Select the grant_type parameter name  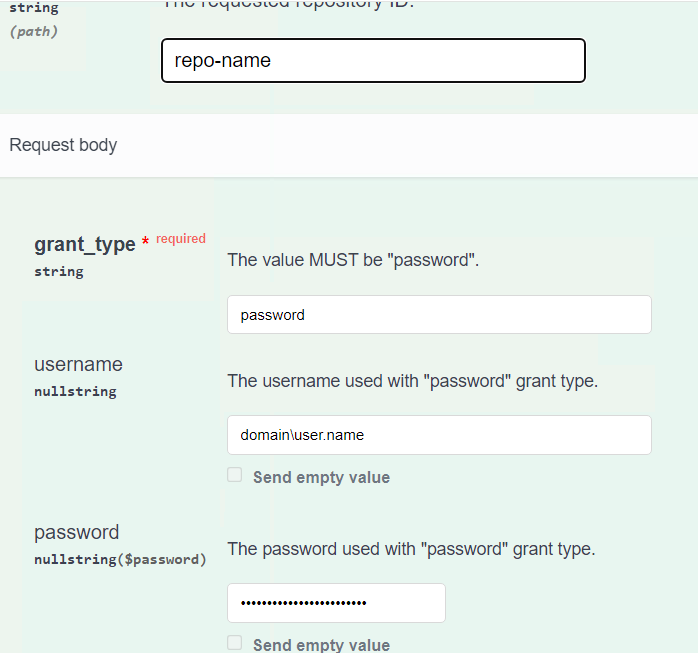coord(85,244)
